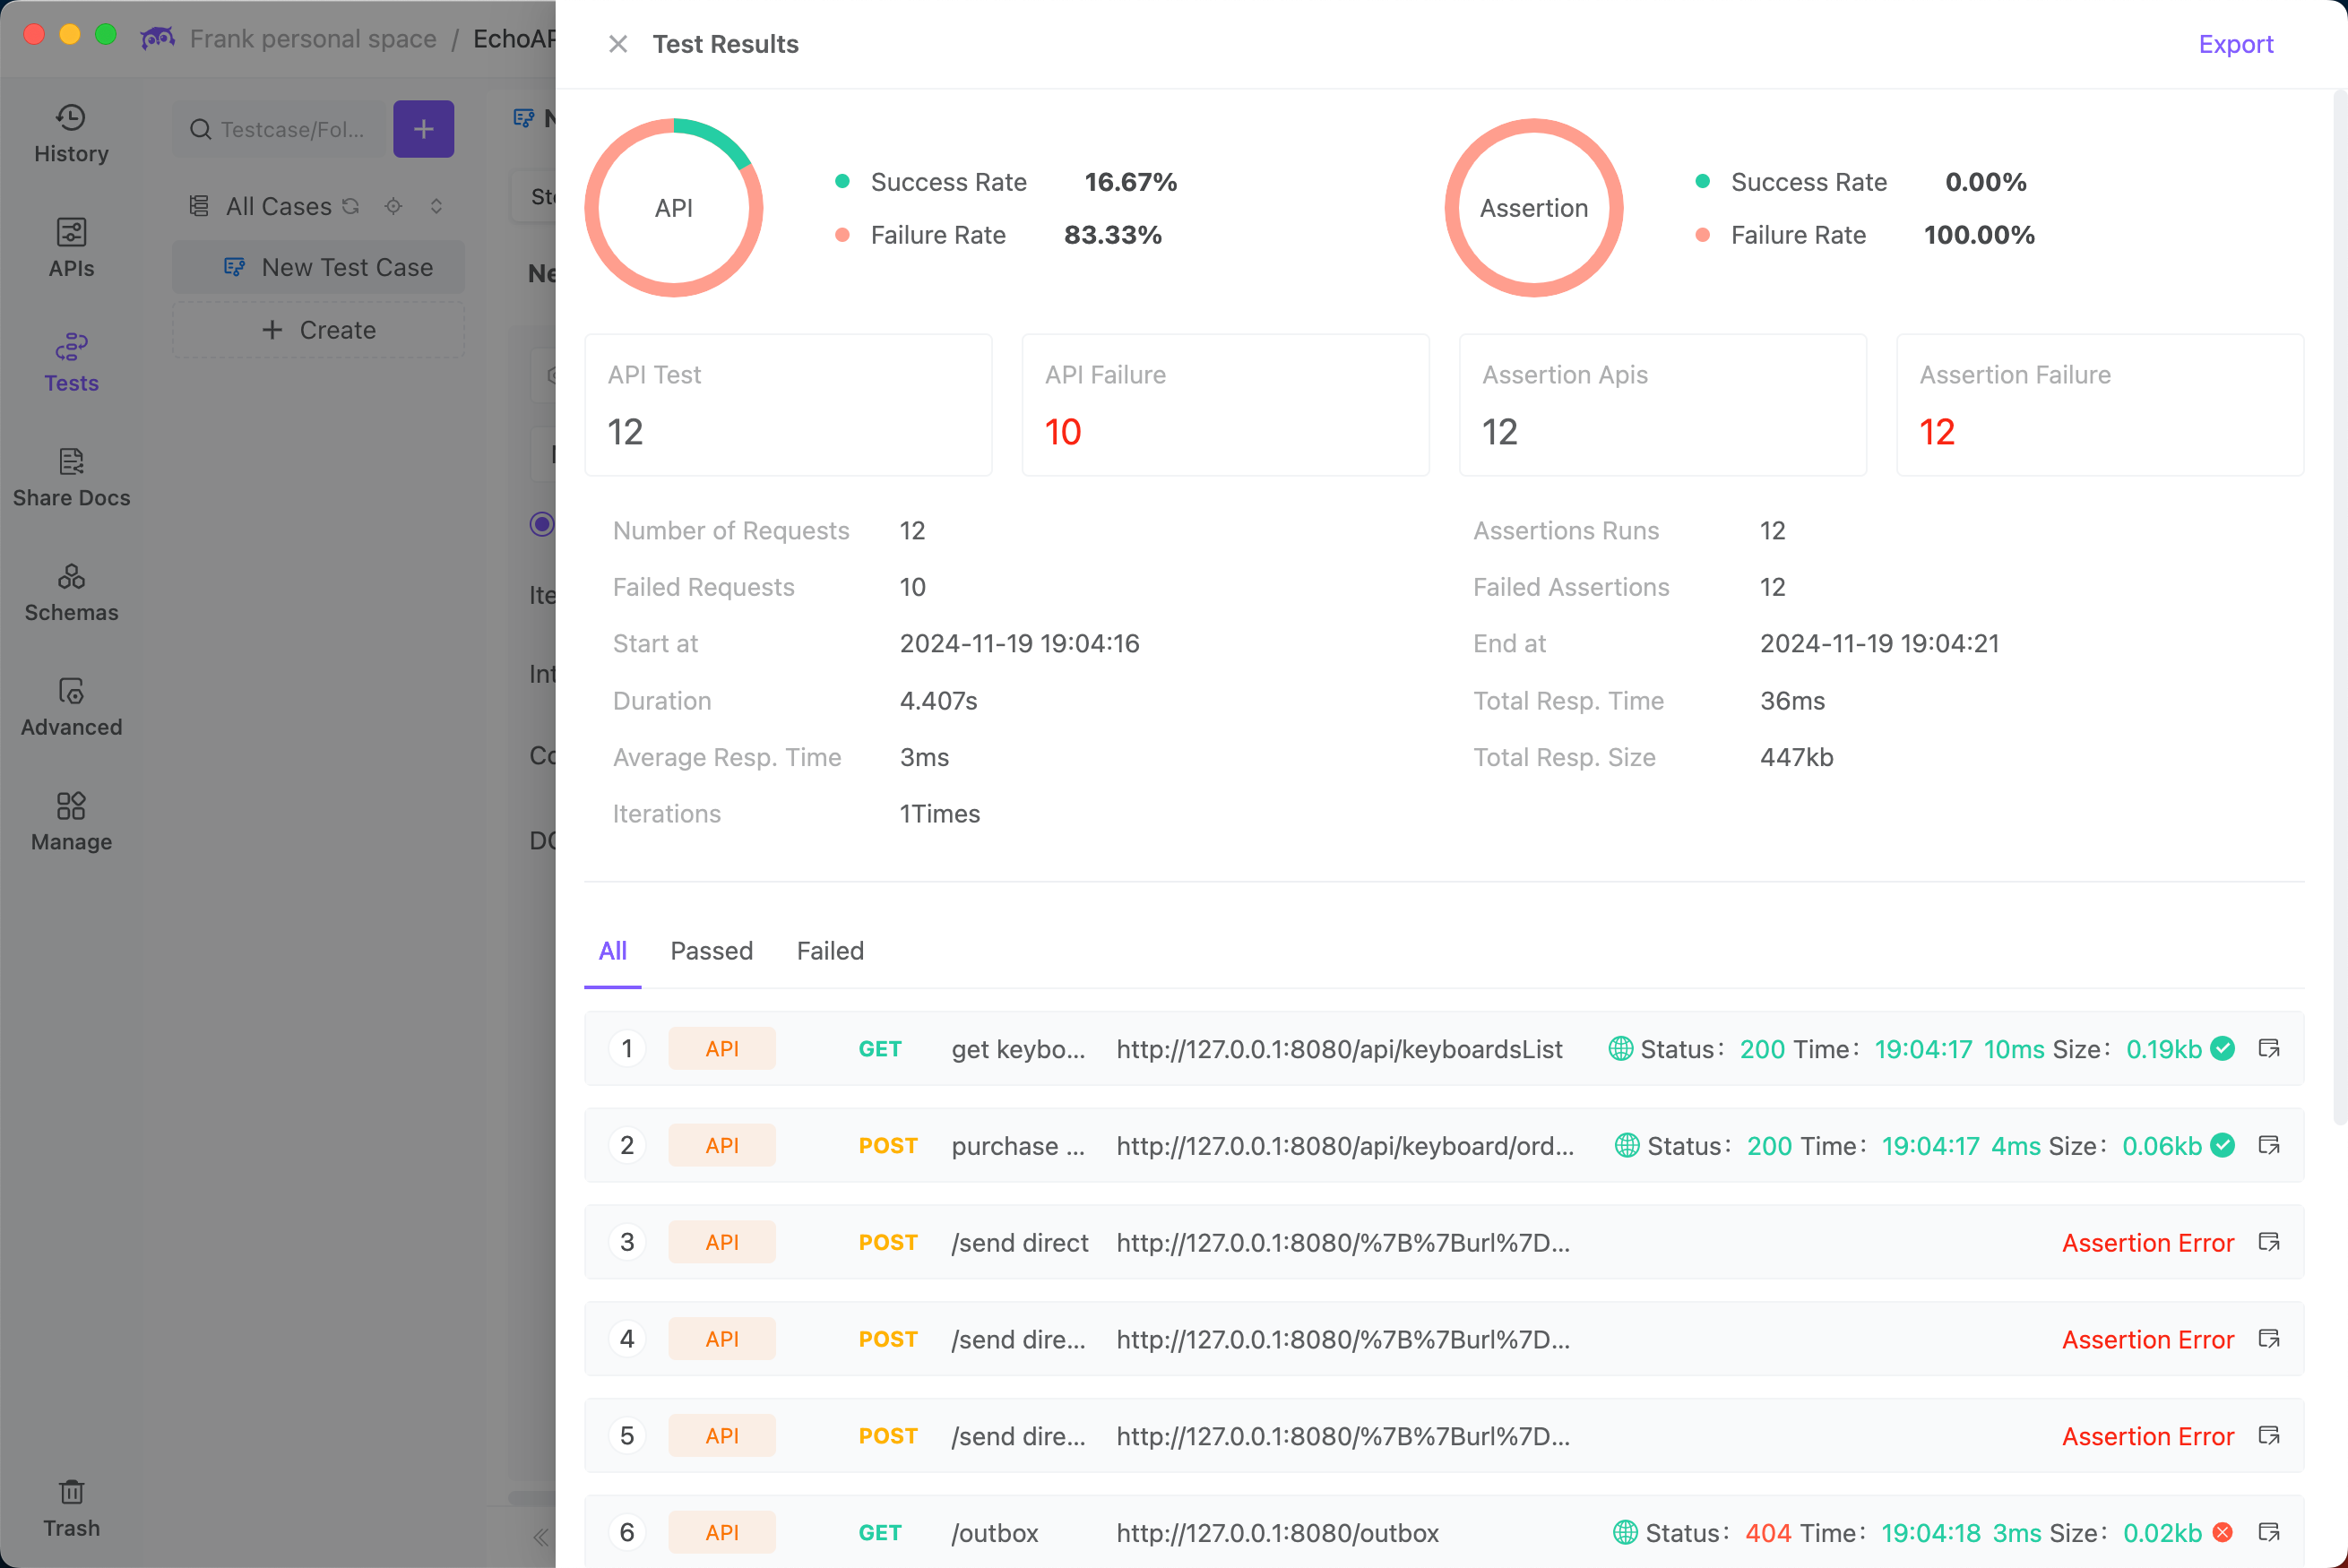2348x1568 pixels.
Task: Click green success check in row 1
Action: click(2222, 1049)
